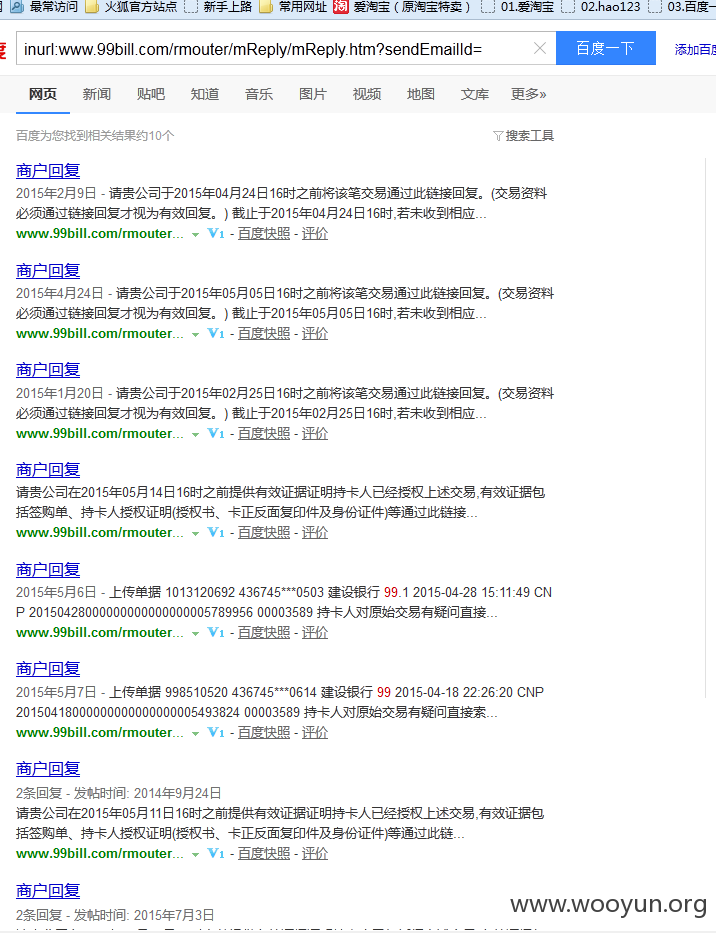
Task: Click V1 credibility icon on 2015年4月24日 result
Action: click(215, 333)
